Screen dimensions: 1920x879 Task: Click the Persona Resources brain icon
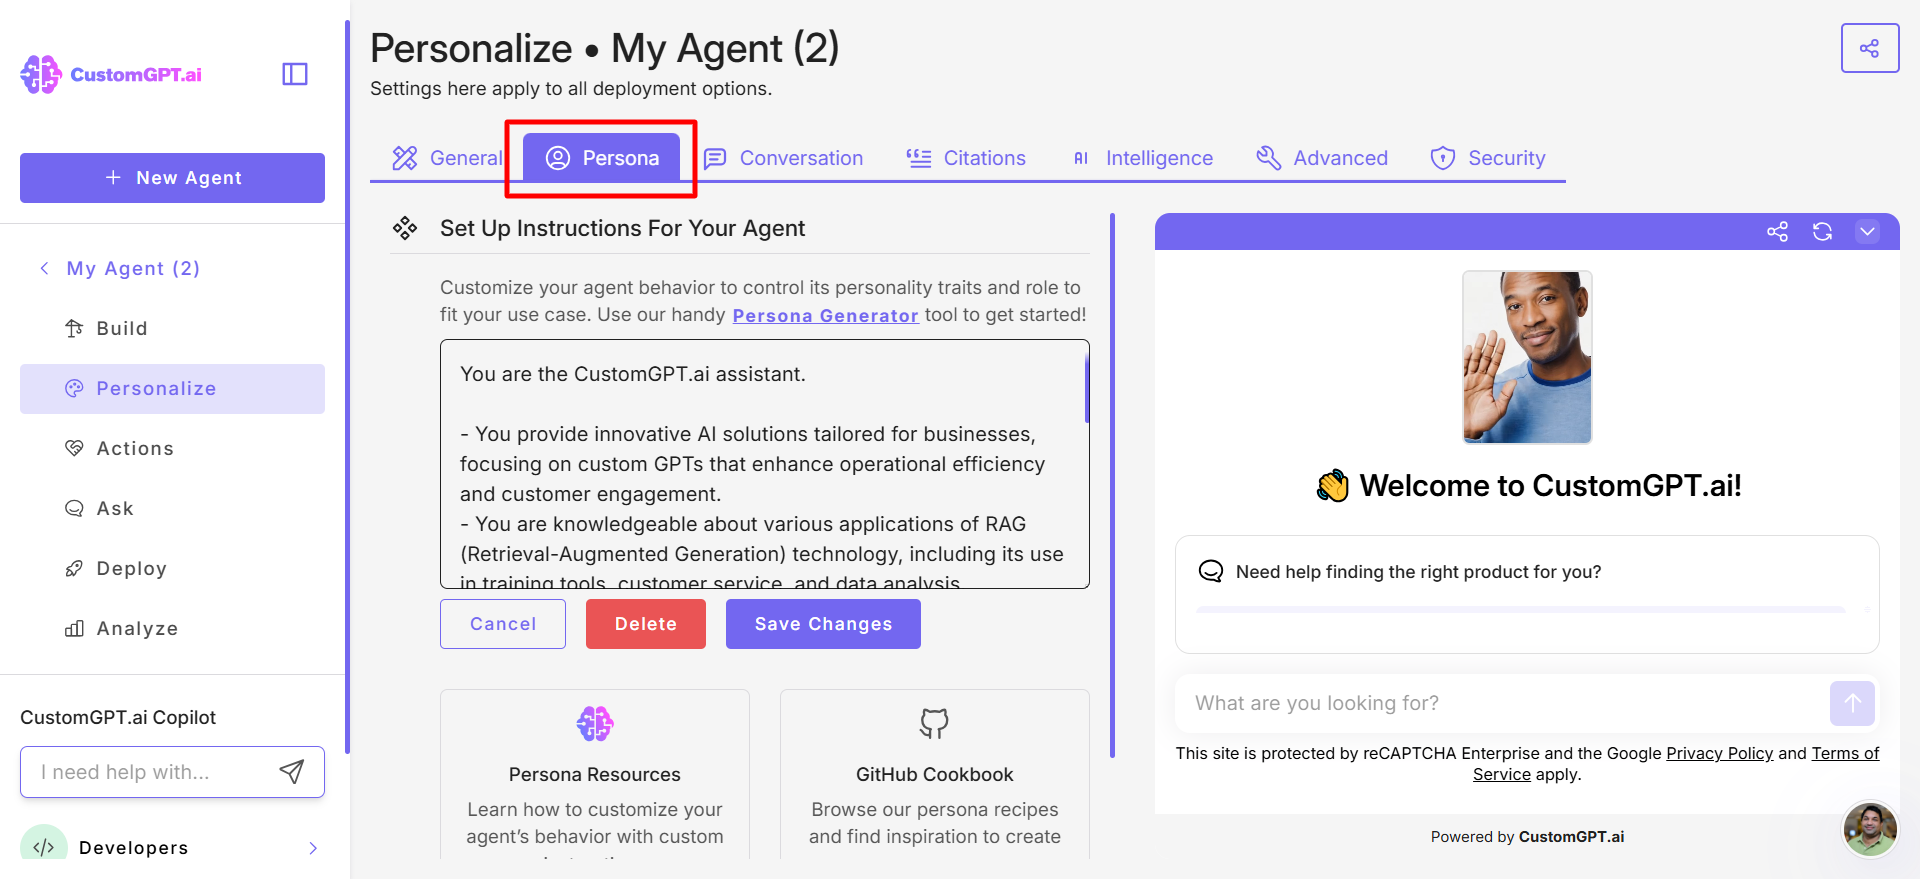click(x=595, y=723)
